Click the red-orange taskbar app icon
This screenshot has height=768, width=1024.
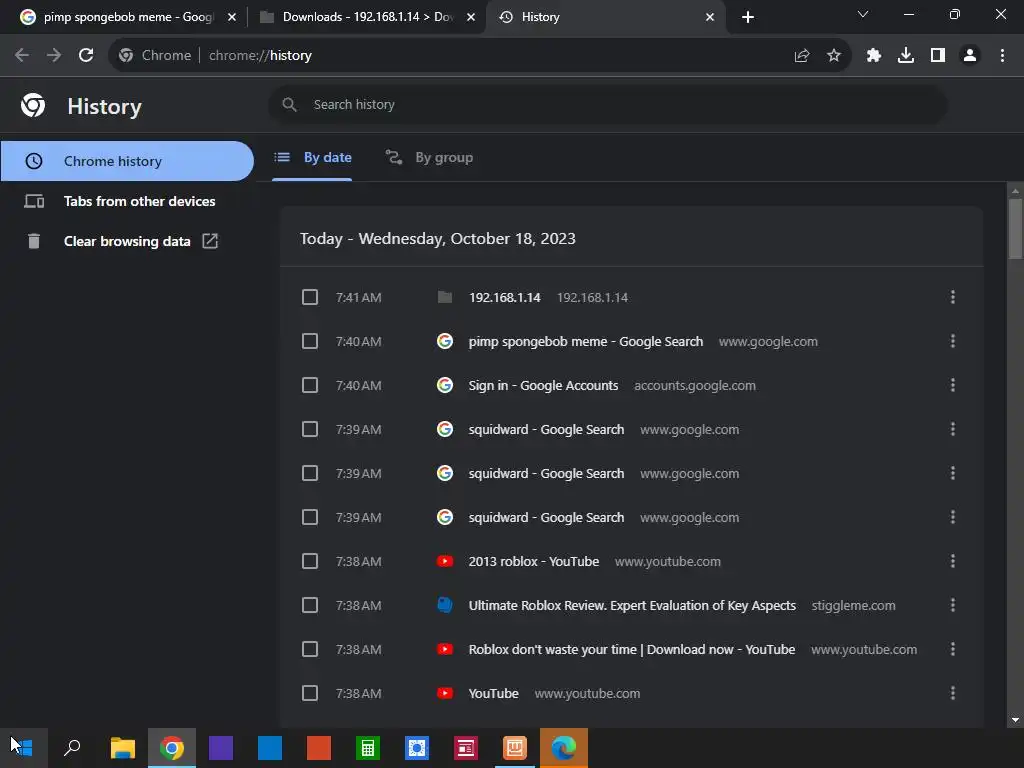[319, 748]
